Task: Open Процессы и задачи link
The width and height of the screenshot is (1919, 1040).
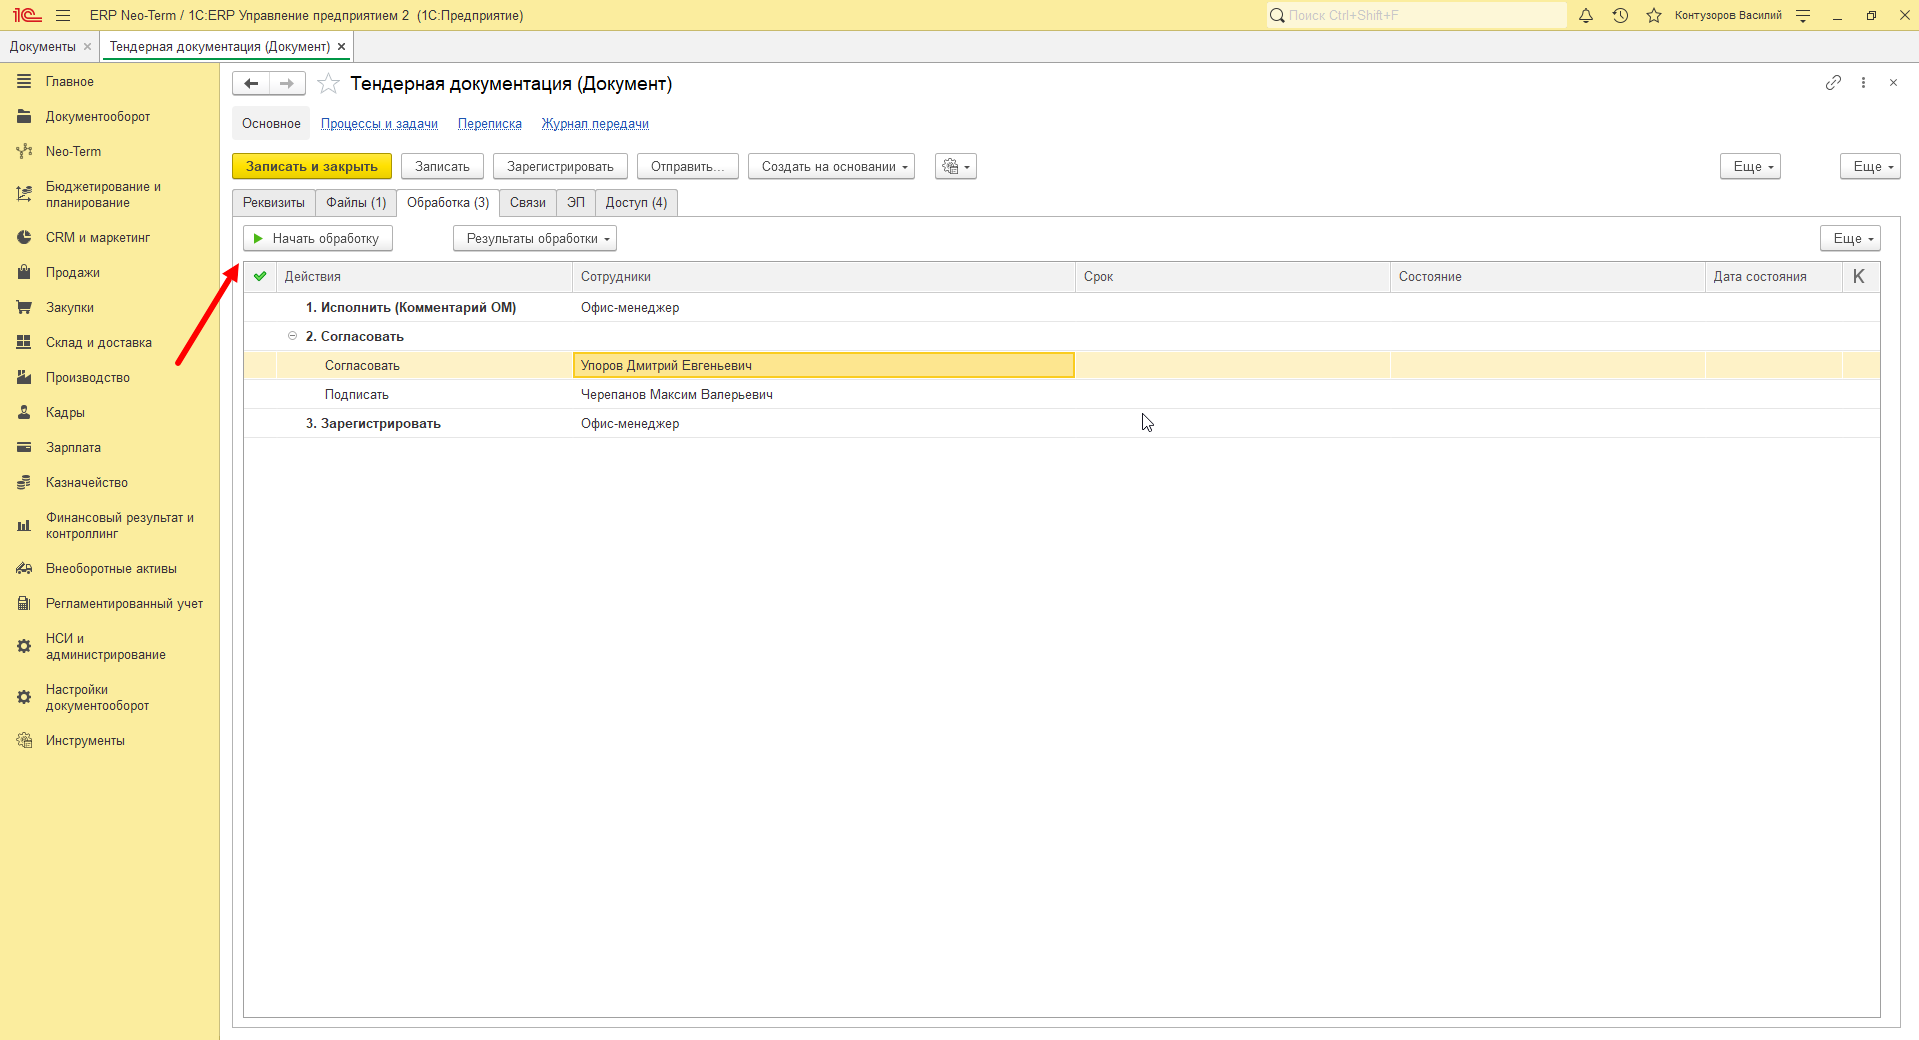Action: tap(379, 124)
